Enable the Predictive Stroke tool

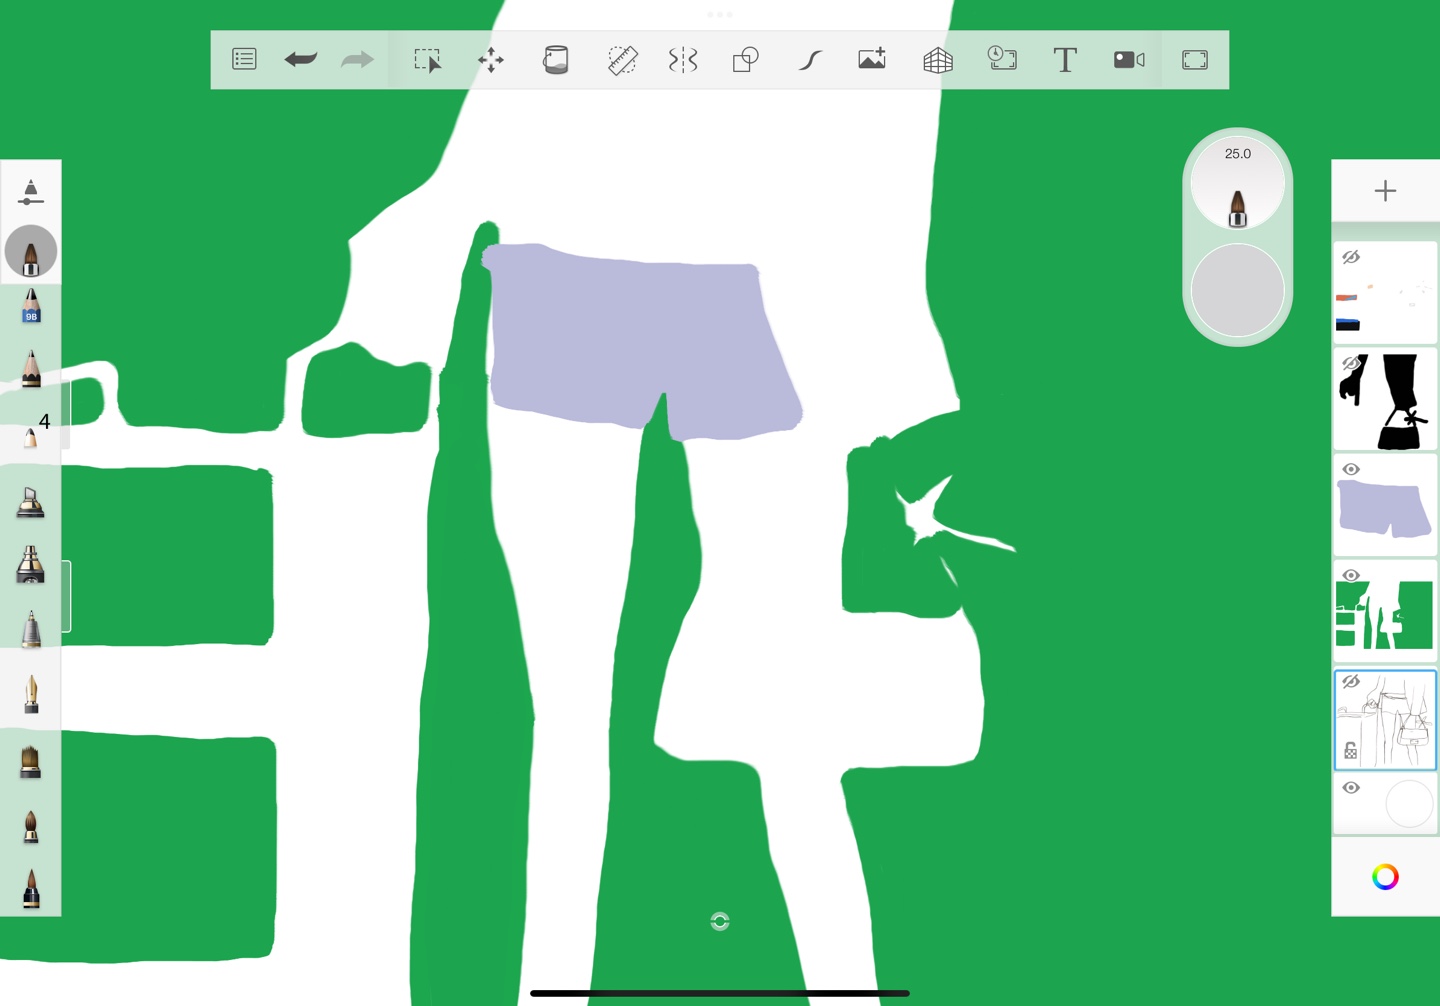[x=810, y=60]
